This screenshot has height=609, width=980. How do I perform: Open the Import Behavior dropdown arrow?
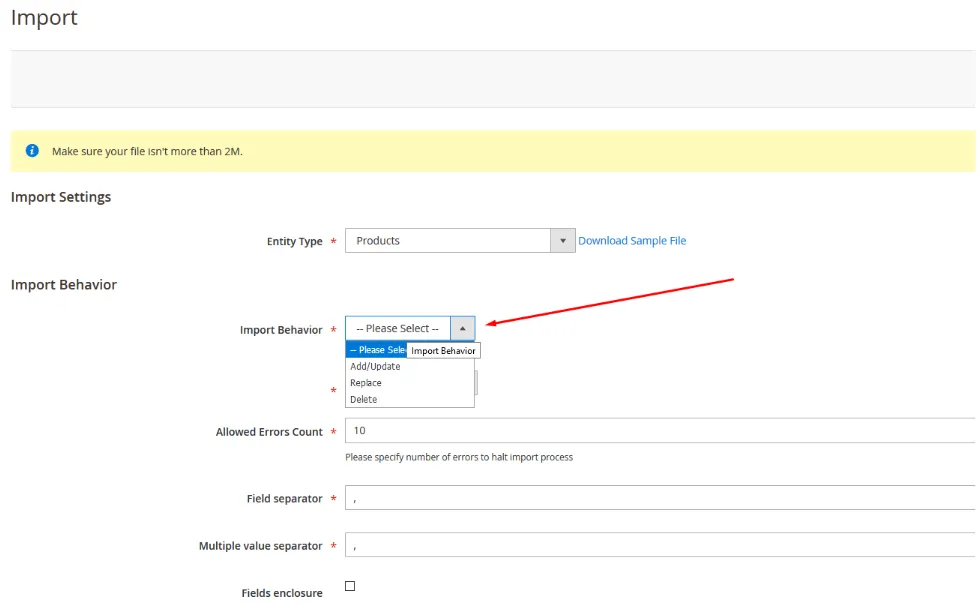point(462,327)
